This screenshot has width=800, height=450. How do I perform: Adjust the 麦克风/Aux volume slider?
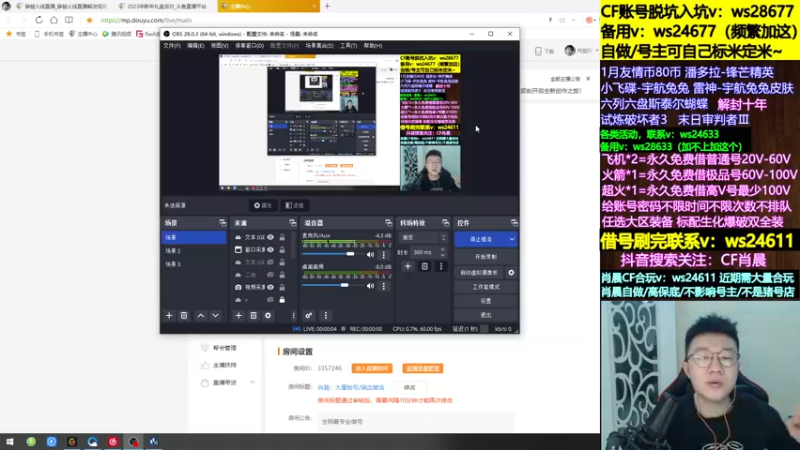[x=332, y=254]
